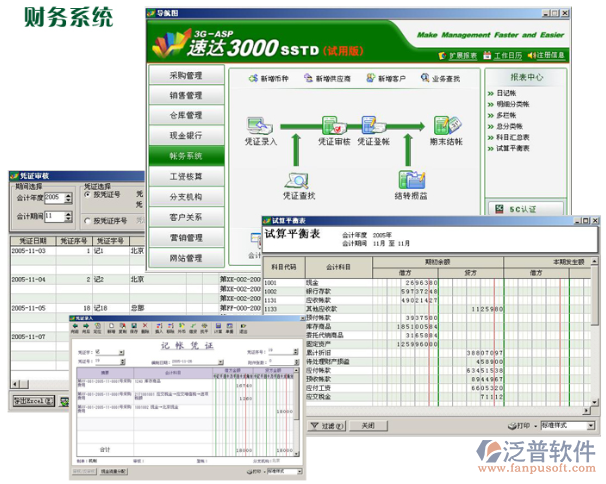Select 按凭证号 radio option

(102, 194)
